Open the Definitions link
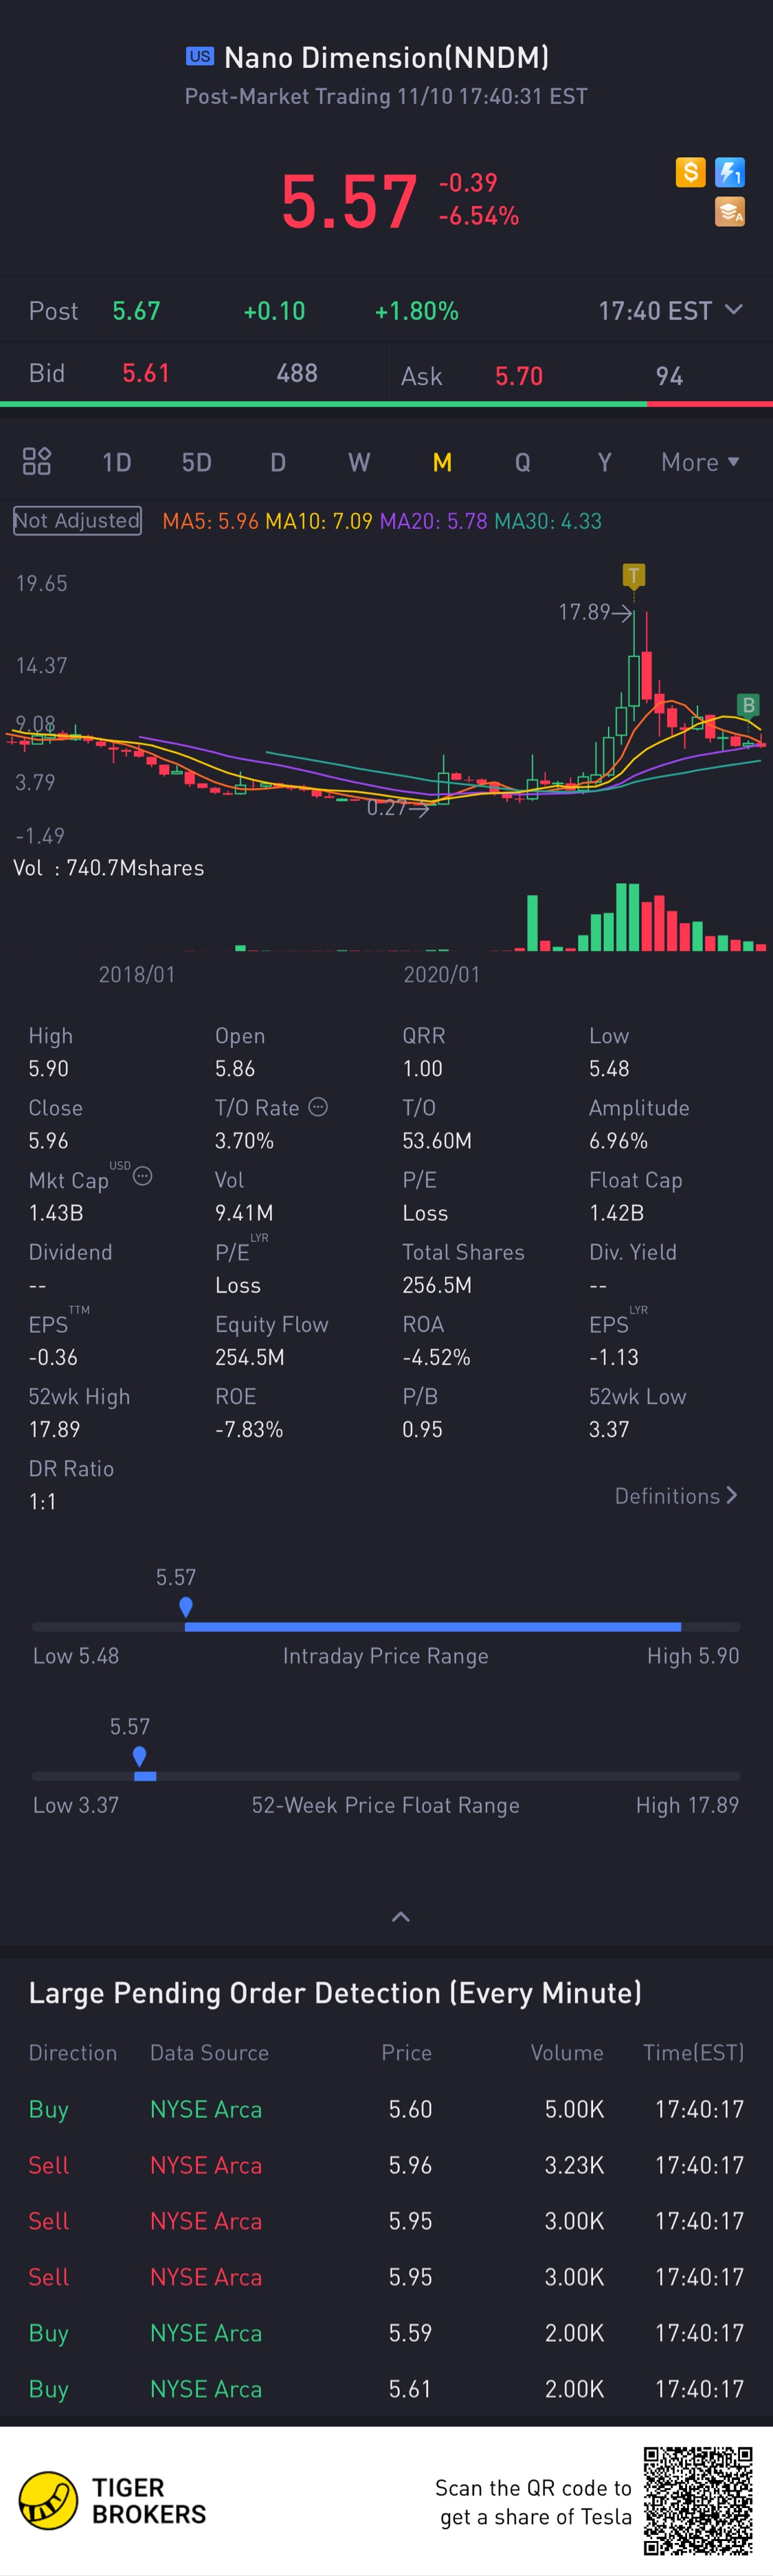 click(x=676, y=1495)
